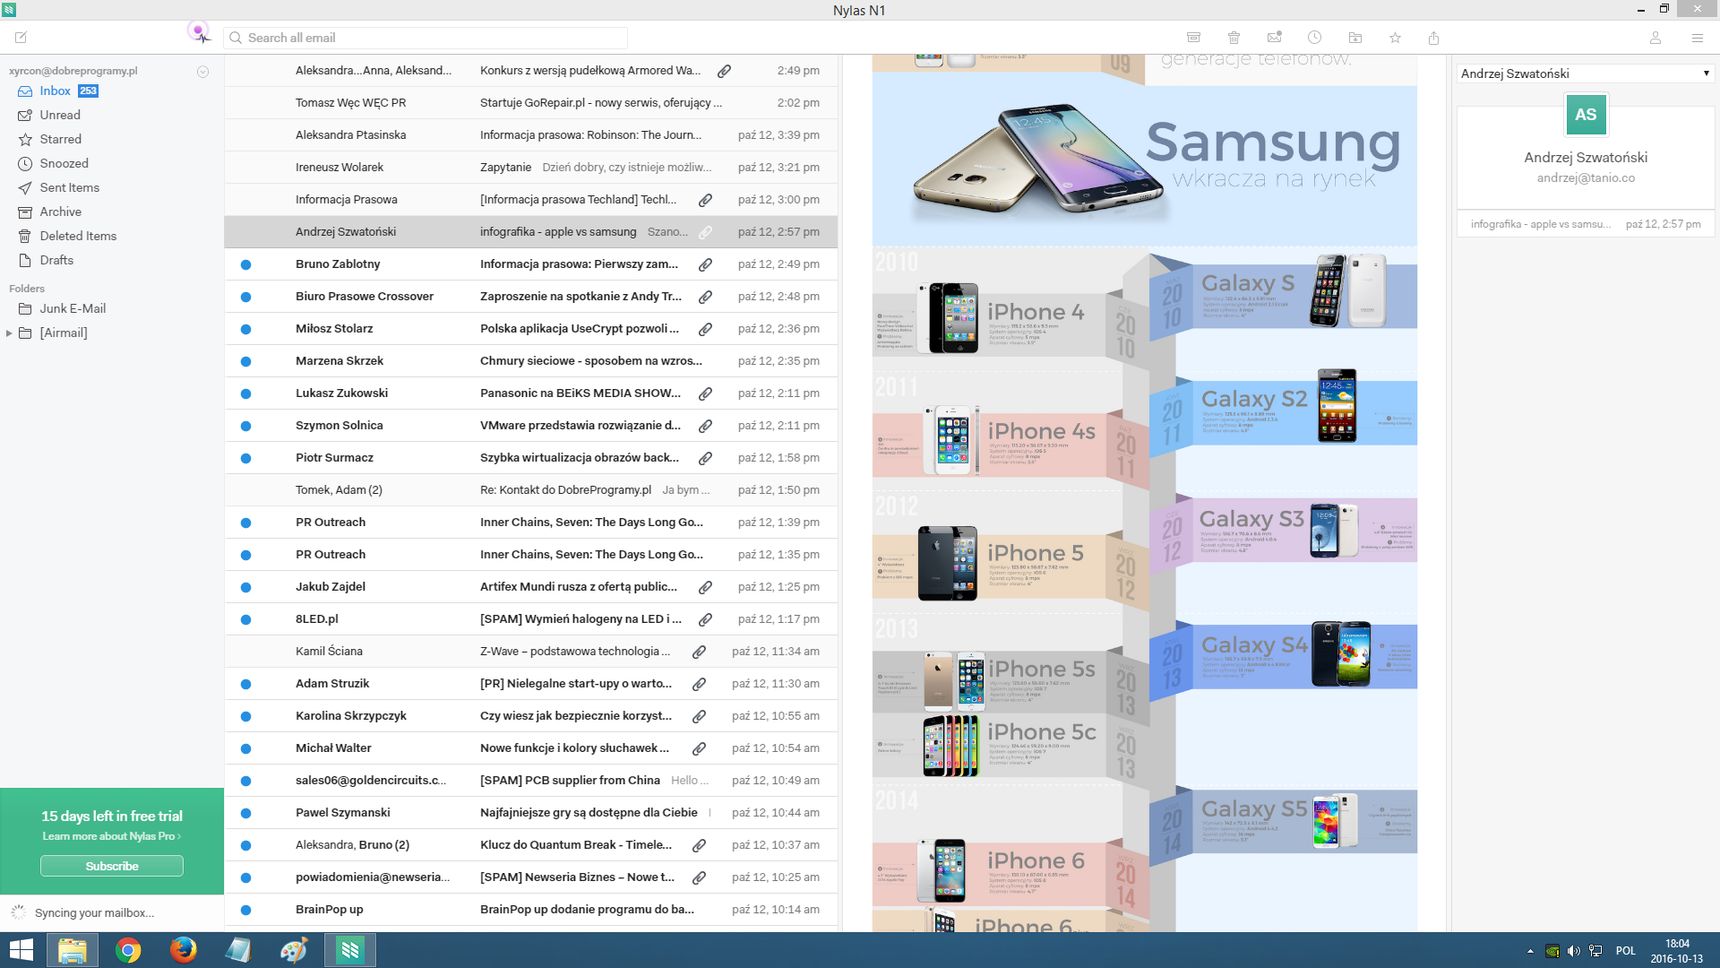Launch Firefox from the taskbar
Screen dimensions: 1720x968
tap(183, 950)
